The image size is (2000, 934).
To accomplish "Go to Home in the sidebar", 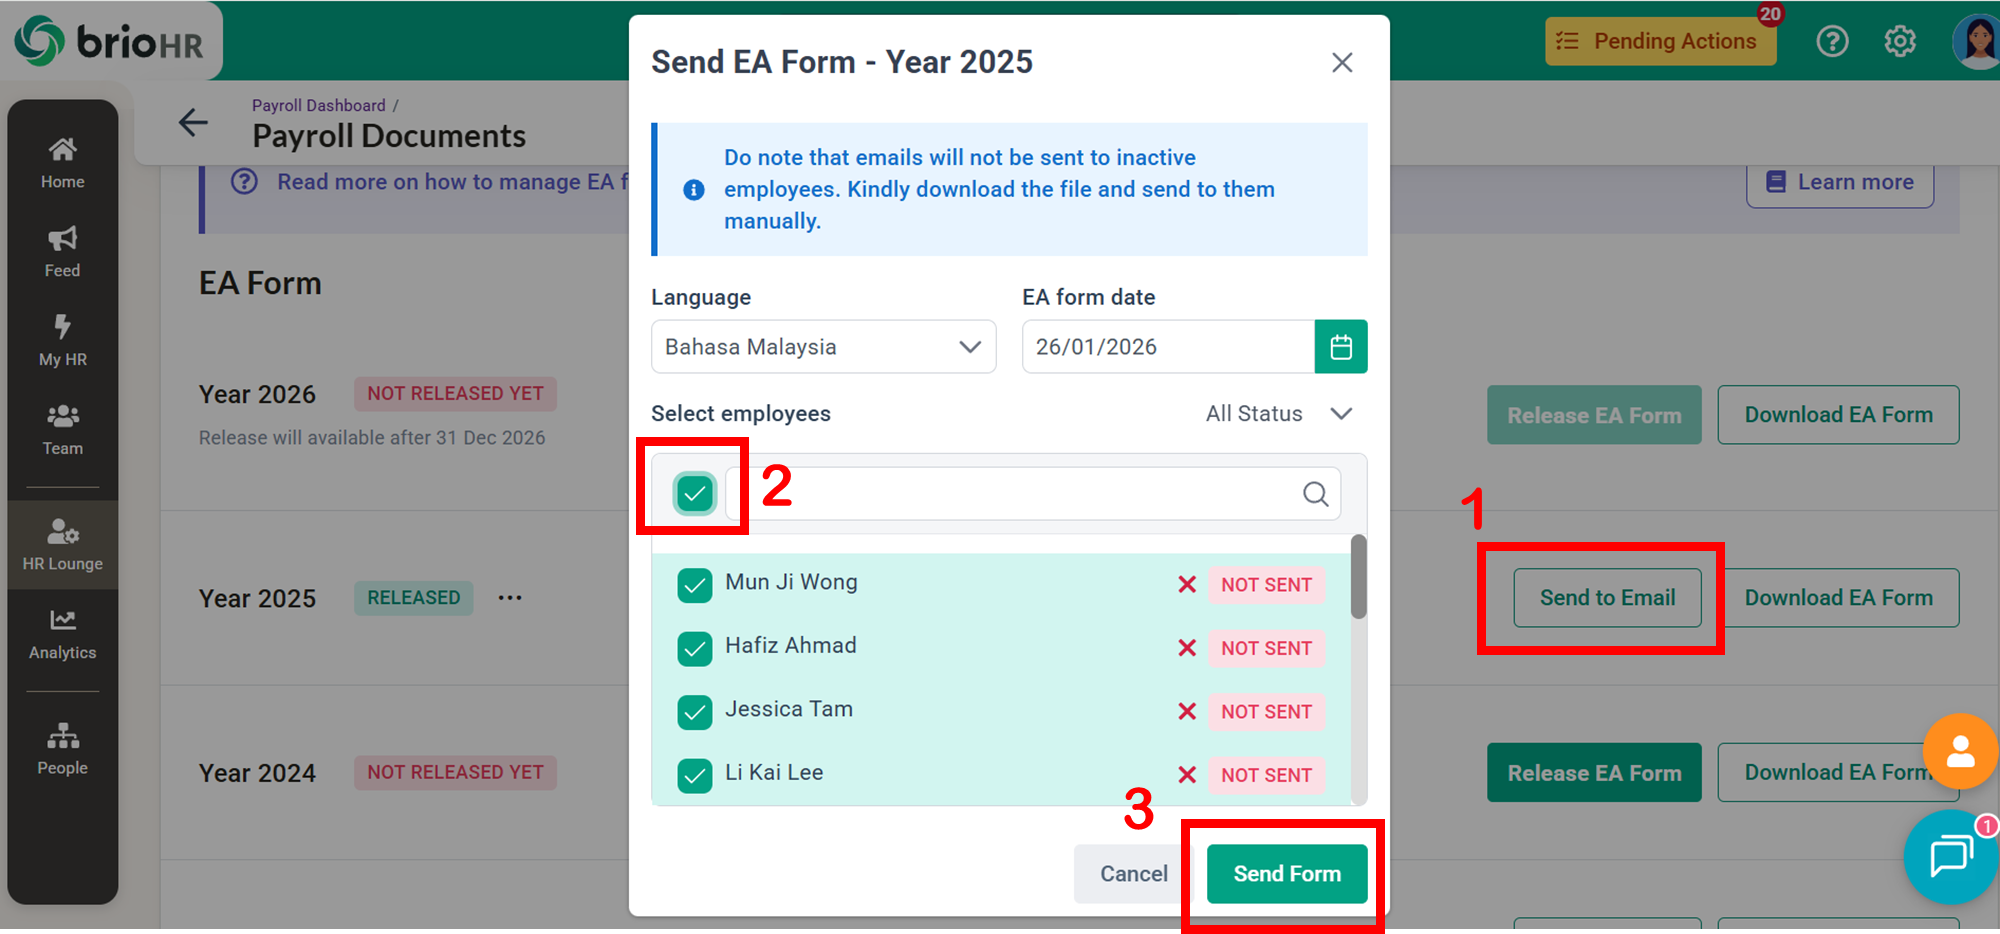I will tap(62, 163).
